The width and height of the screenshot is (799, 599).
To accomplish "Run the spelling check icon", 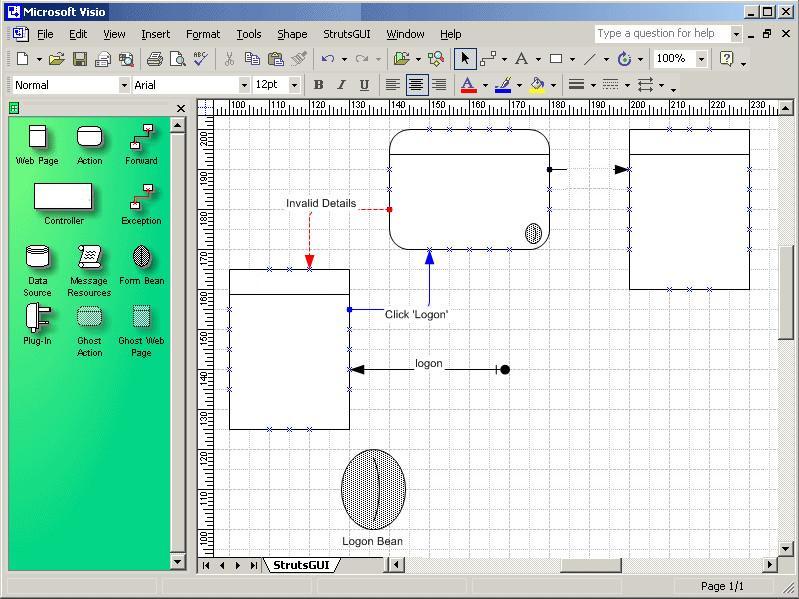I will click(x=200, y=59).
